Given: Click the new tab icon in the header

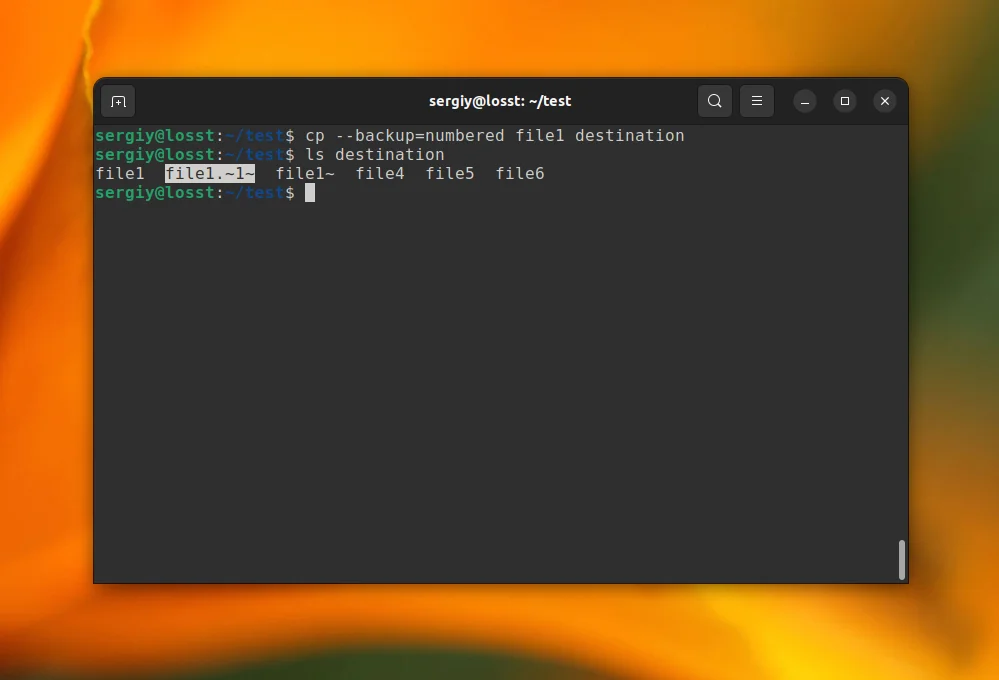Looking at the screenshot, I should (118, 101).
